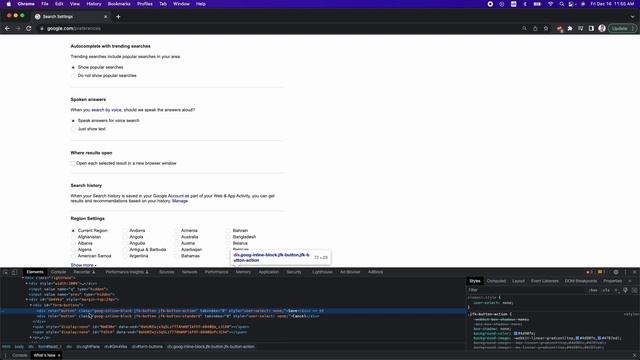Open background-color swatch in Styles pane
This screenshot has width=640, height=360.
pyautogui.click(x=516, y=333)
